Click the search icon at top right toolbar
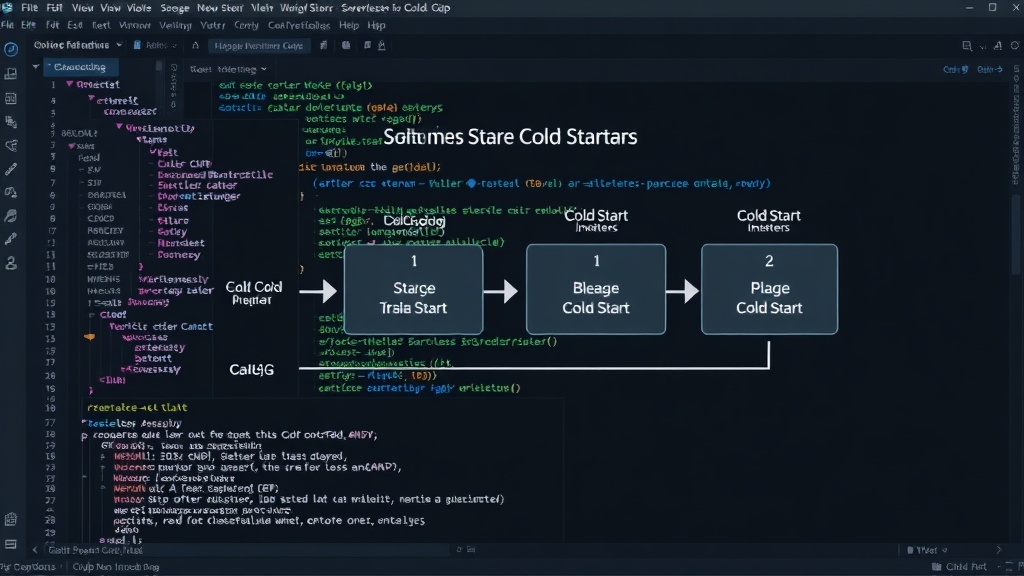The height and width of the screenshot is (576, 1024). point(967,46)
